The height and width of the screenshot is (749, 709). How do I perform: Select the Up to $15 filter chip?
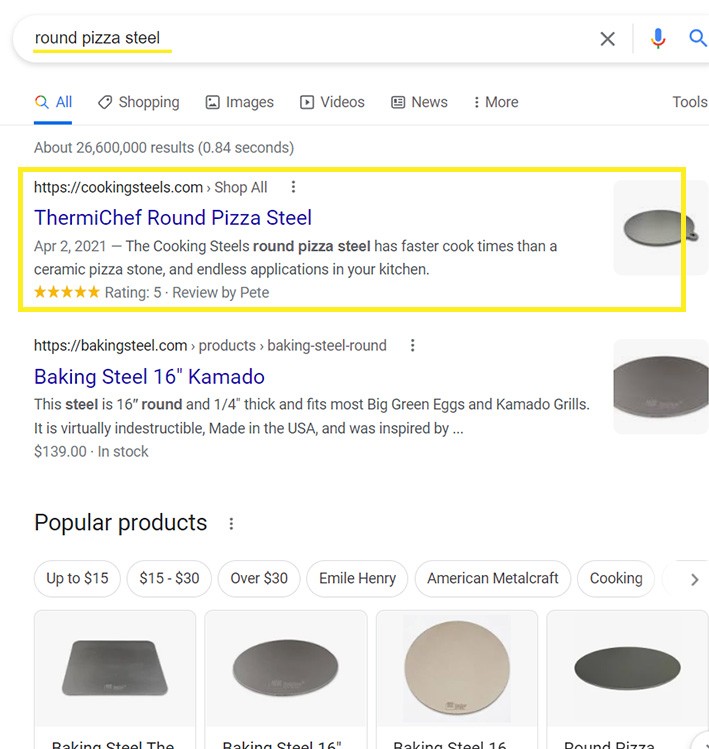pyautogui.click(x=77, y=578)
